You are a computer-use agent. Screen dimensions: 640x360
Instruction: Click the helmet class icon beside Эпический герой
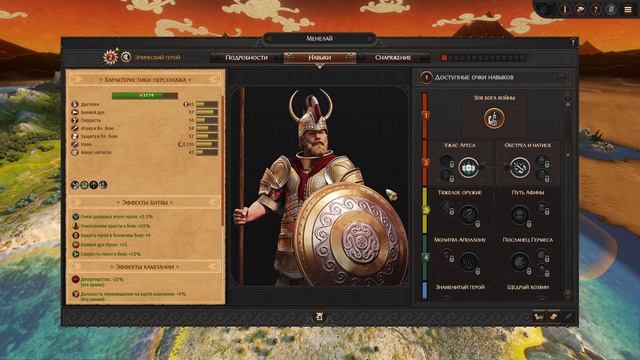tap(126, 57)
